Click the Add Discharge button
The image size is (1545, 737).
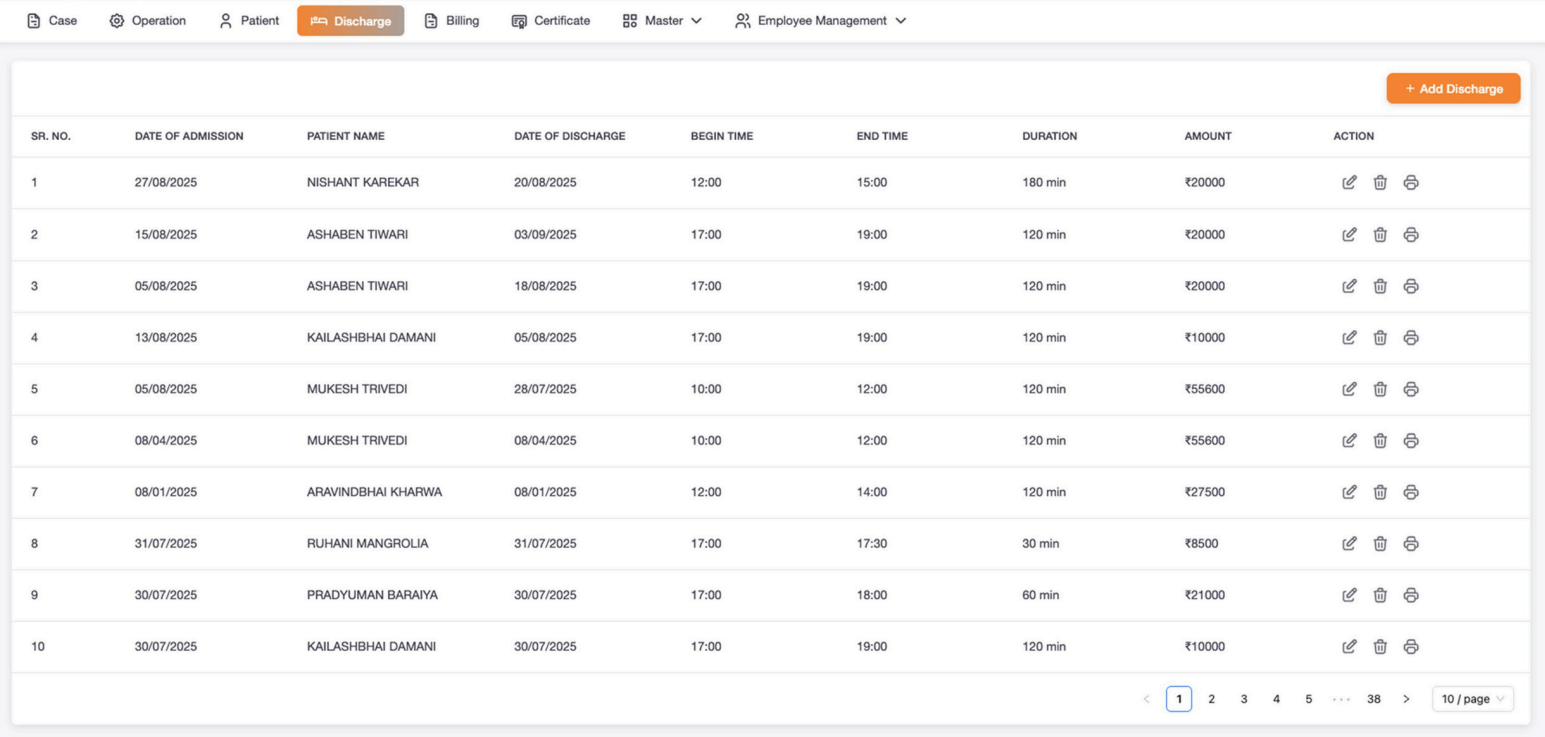1452,89
